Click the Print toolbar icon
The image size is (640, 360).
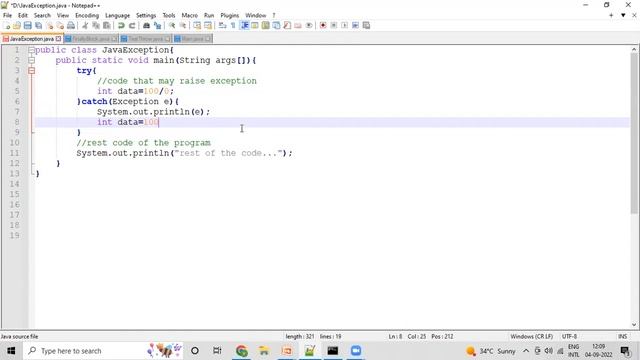71,25
